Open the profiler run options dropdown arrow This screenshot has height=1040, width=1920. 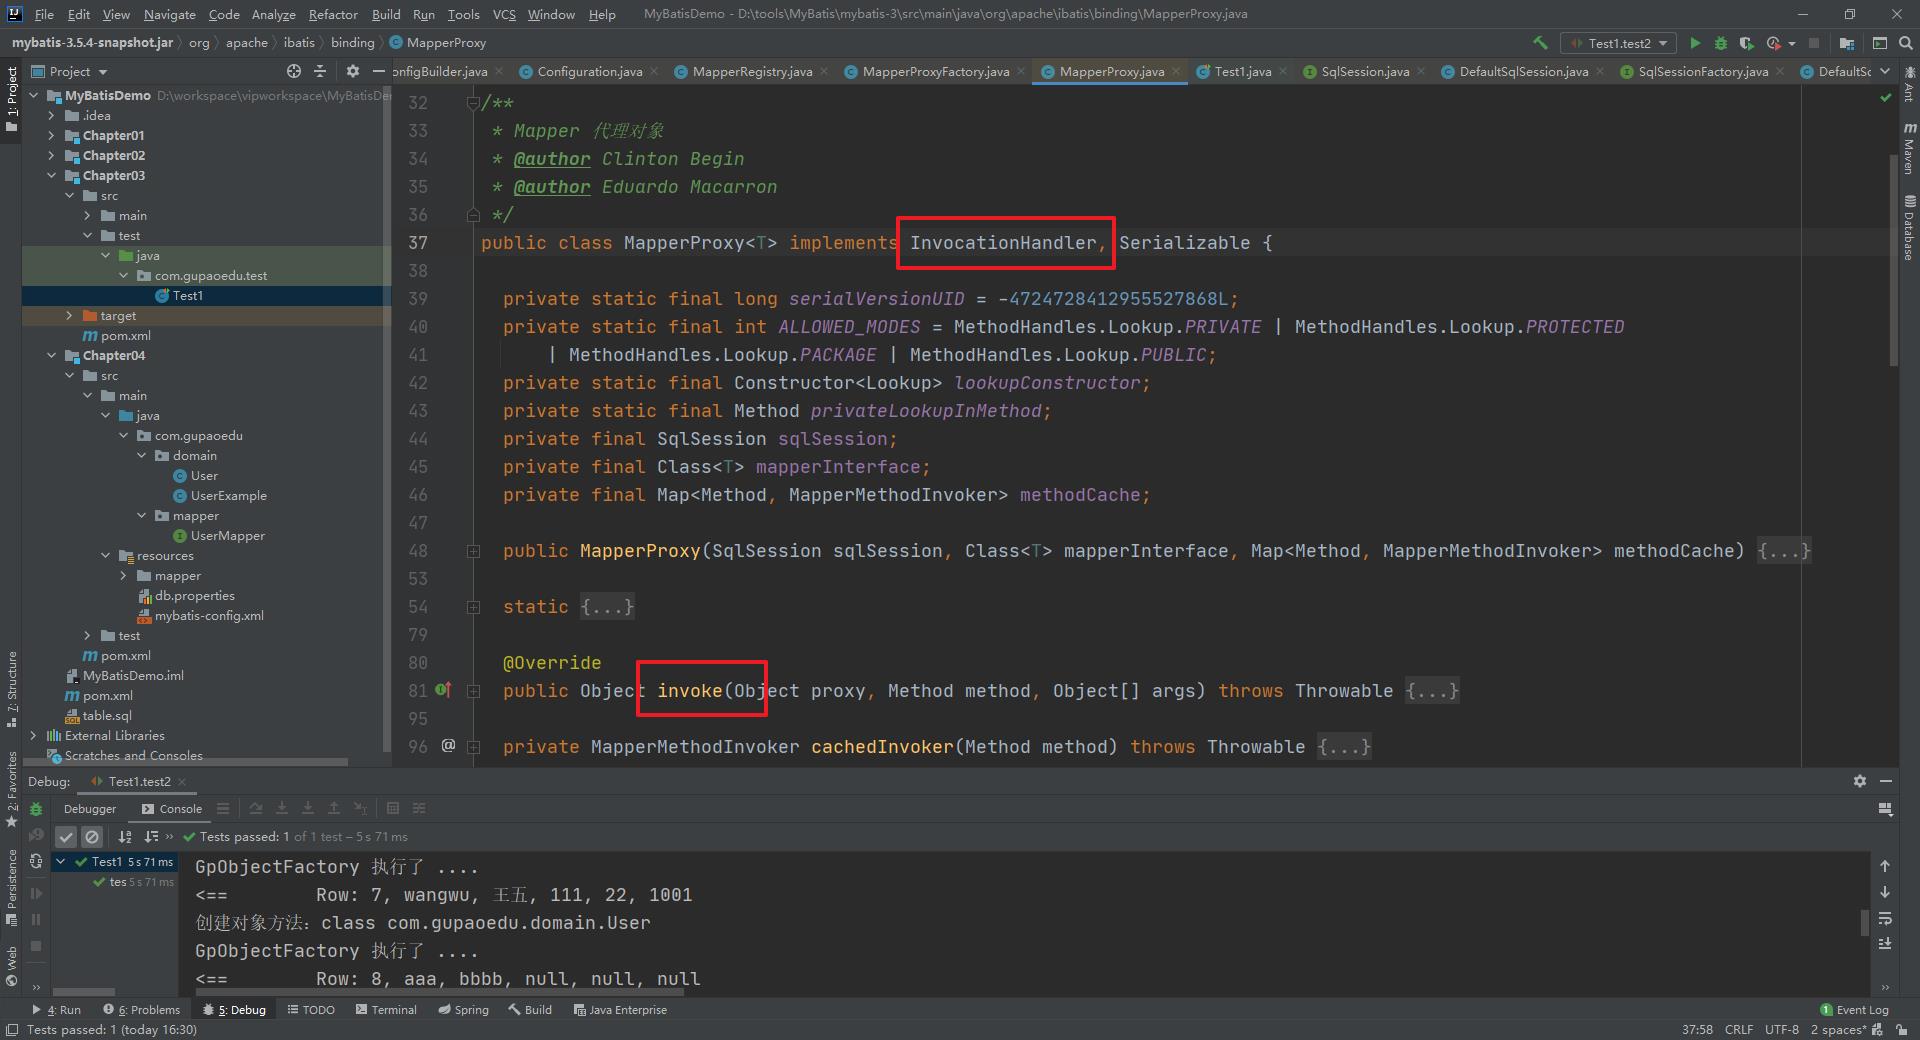[1792, 44]
